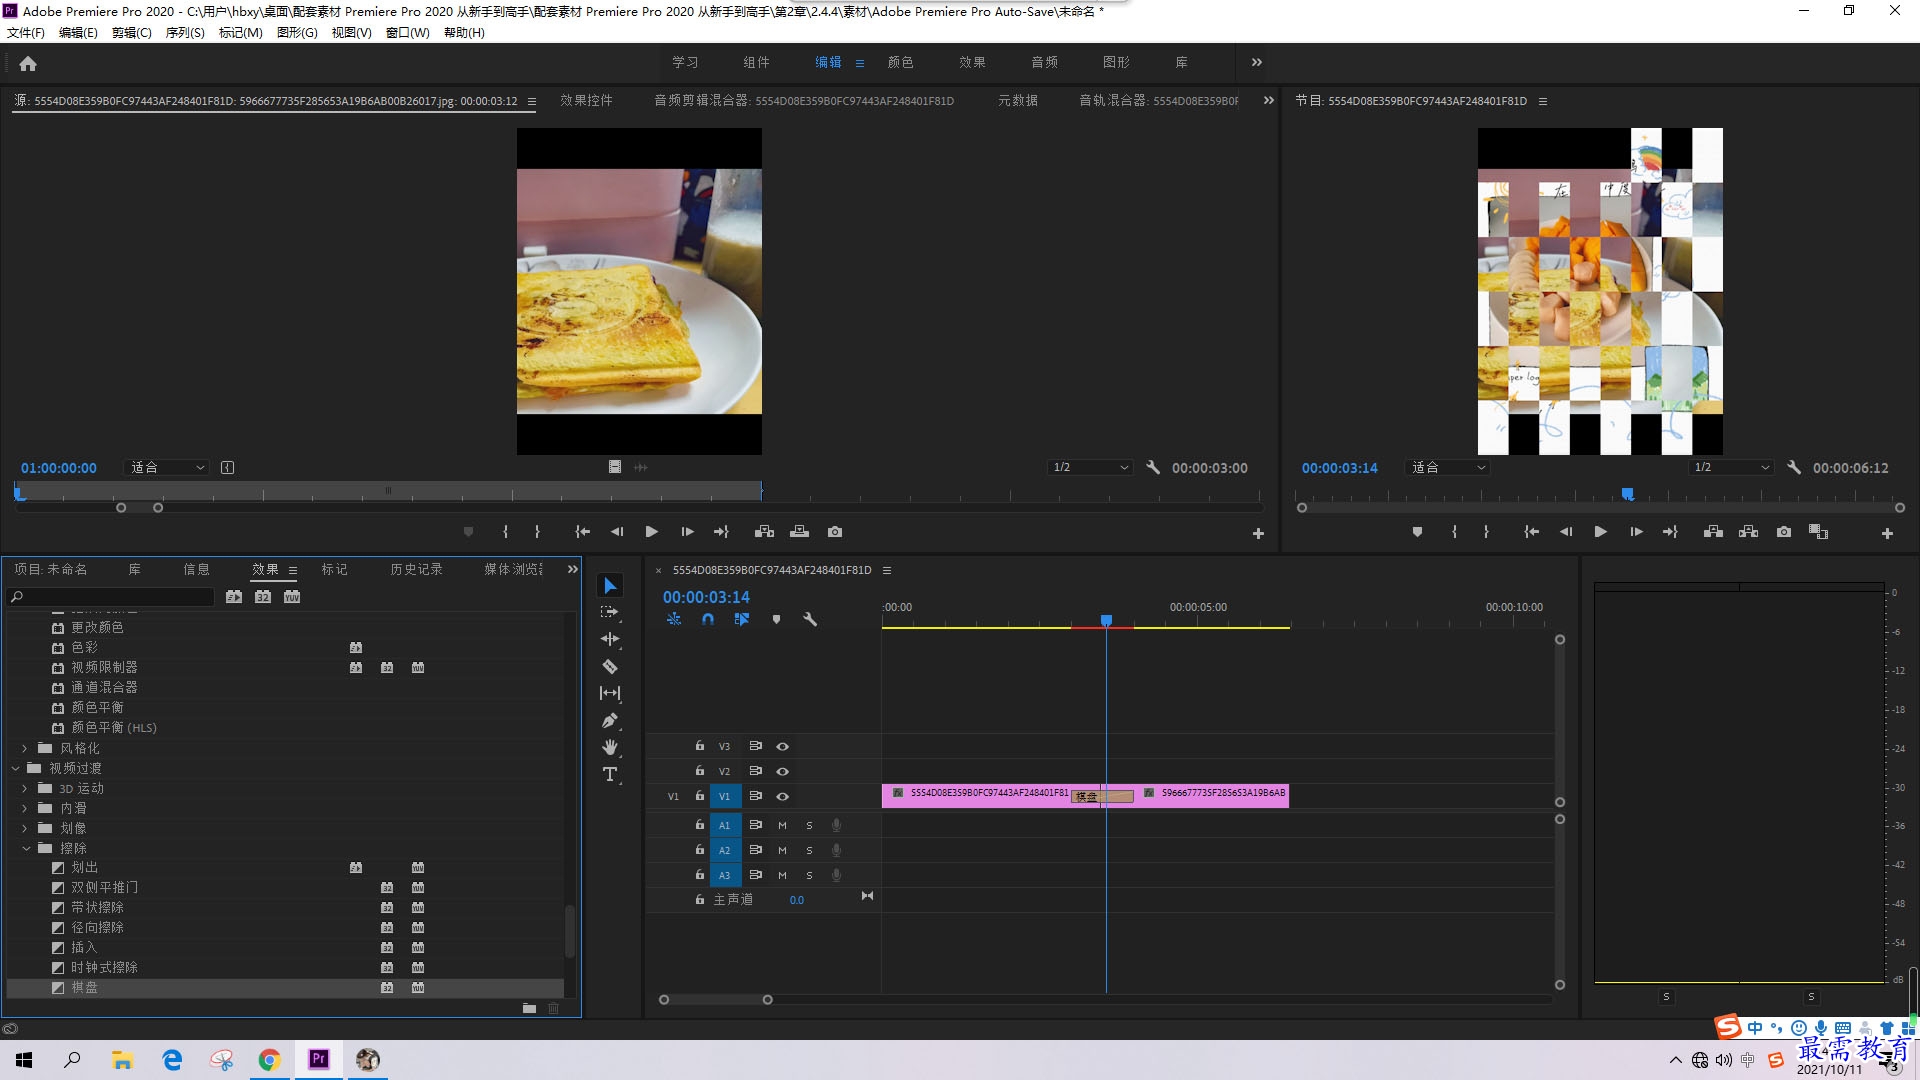The image size is (1920, 1080).
Task: Click Extract button in program monitor
Action: [1748, 532]
